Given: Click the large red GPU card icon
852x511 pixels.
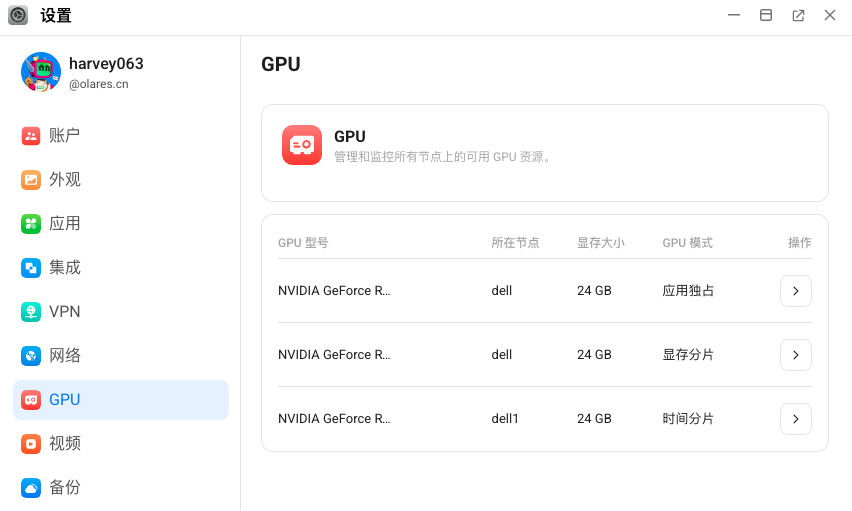Looking at the screenshot, I should [x=302, y=145].
